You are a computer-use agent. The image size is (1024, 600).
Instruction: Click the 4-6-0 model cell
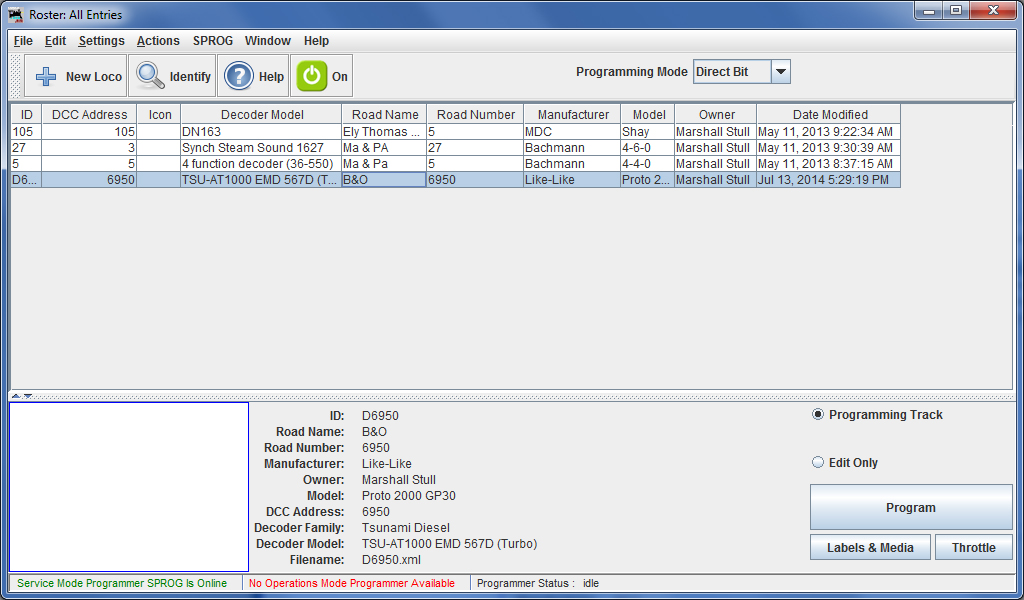pyautogui.click(x=648, y=148)
